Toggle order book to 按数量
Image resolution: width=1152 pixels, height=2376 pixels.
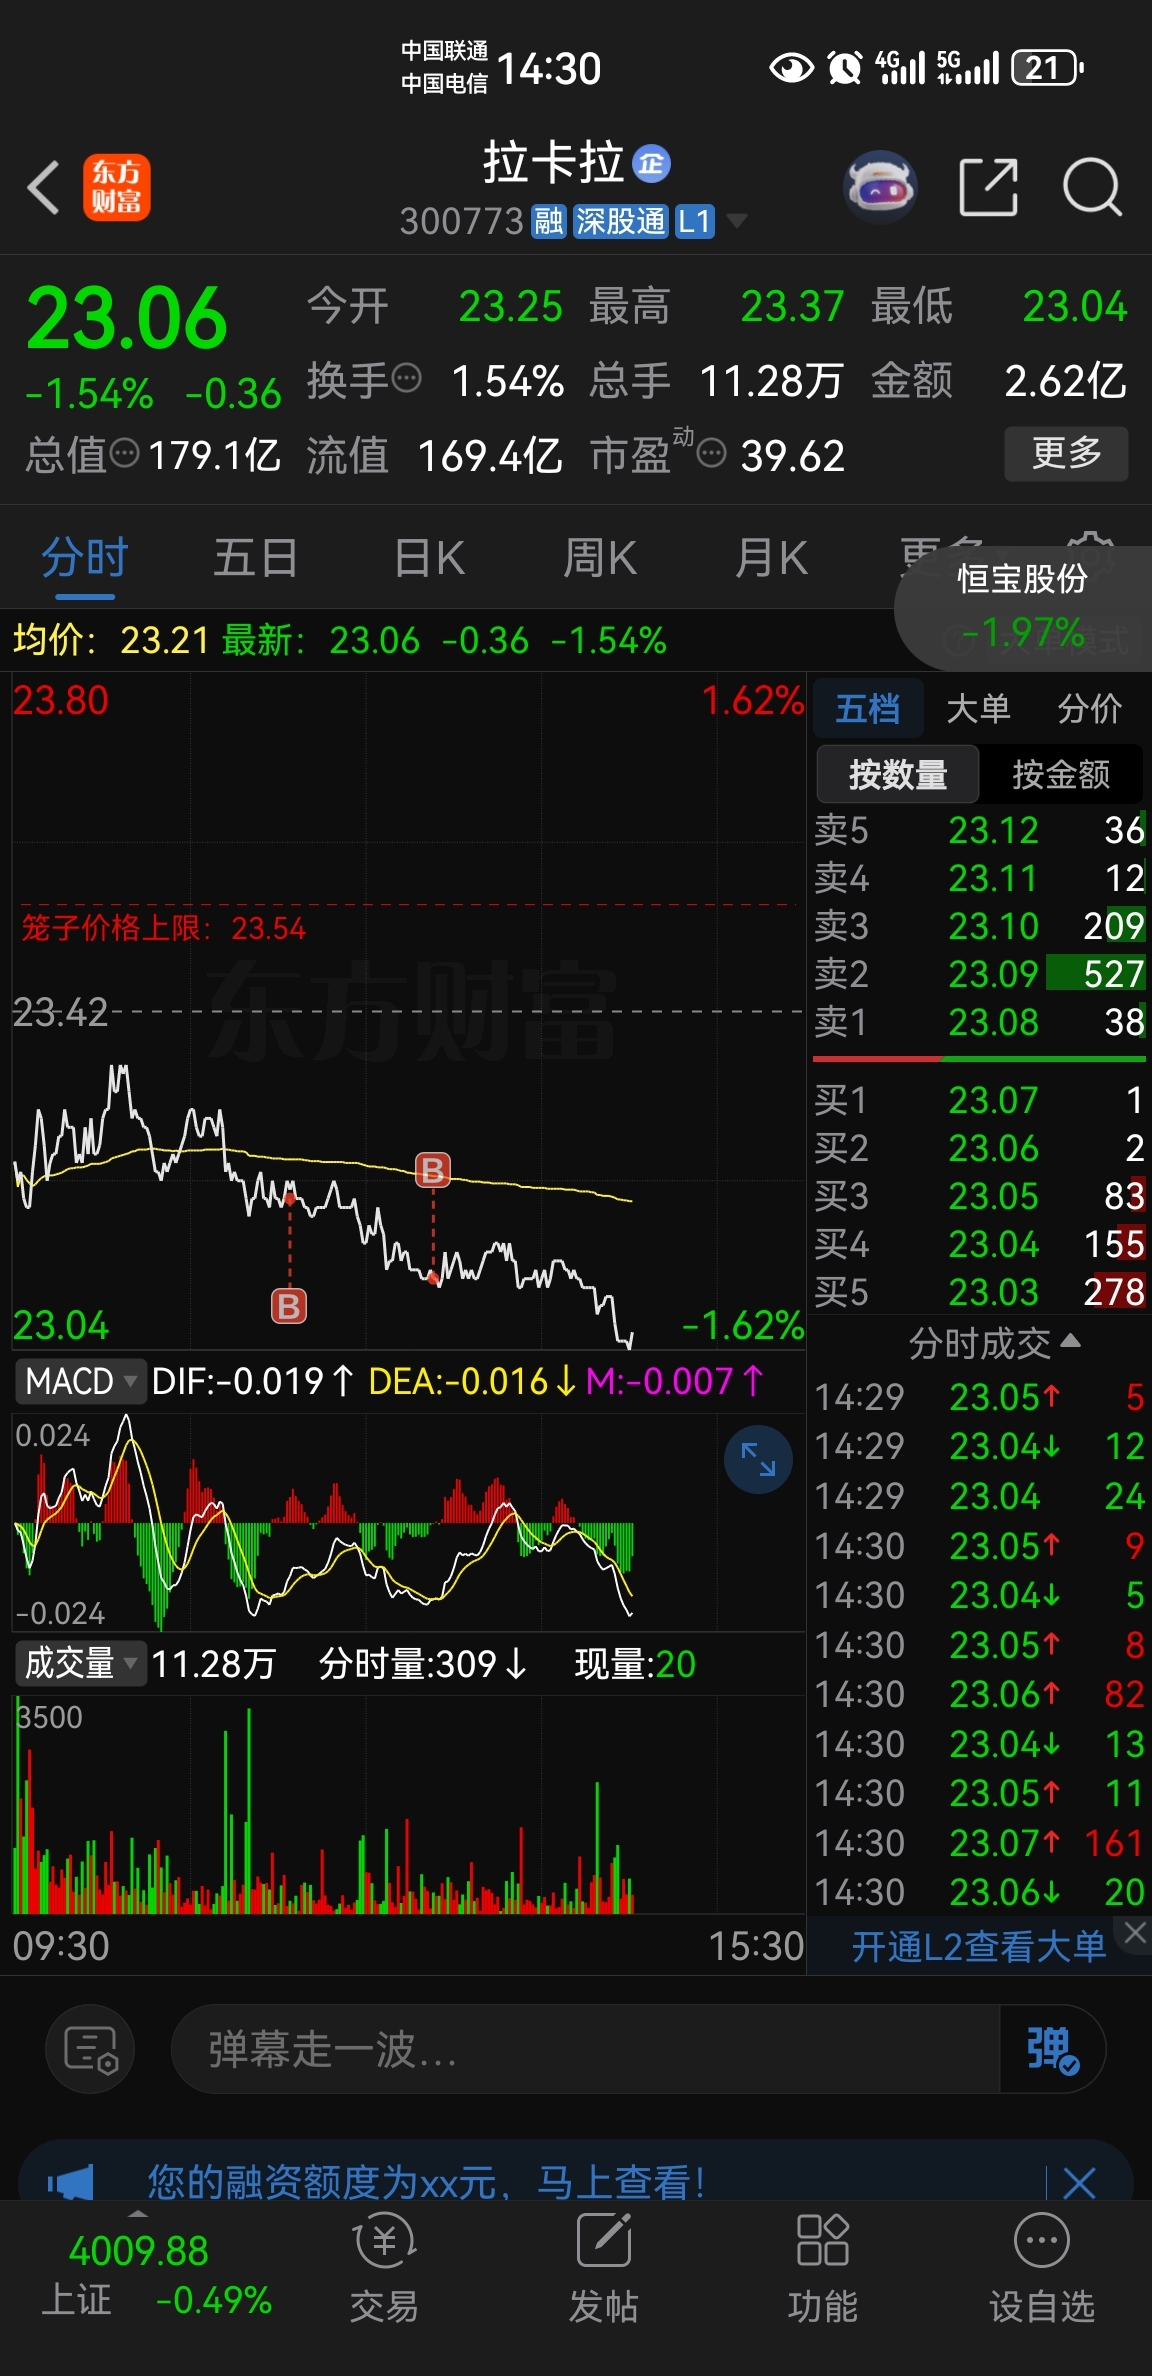(x=897, y=774)
